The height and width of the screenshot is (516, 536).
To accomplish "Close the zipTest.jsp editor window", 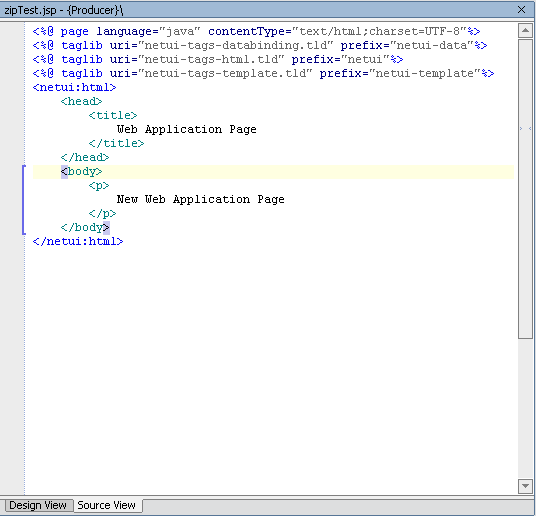I will point(521,10).
